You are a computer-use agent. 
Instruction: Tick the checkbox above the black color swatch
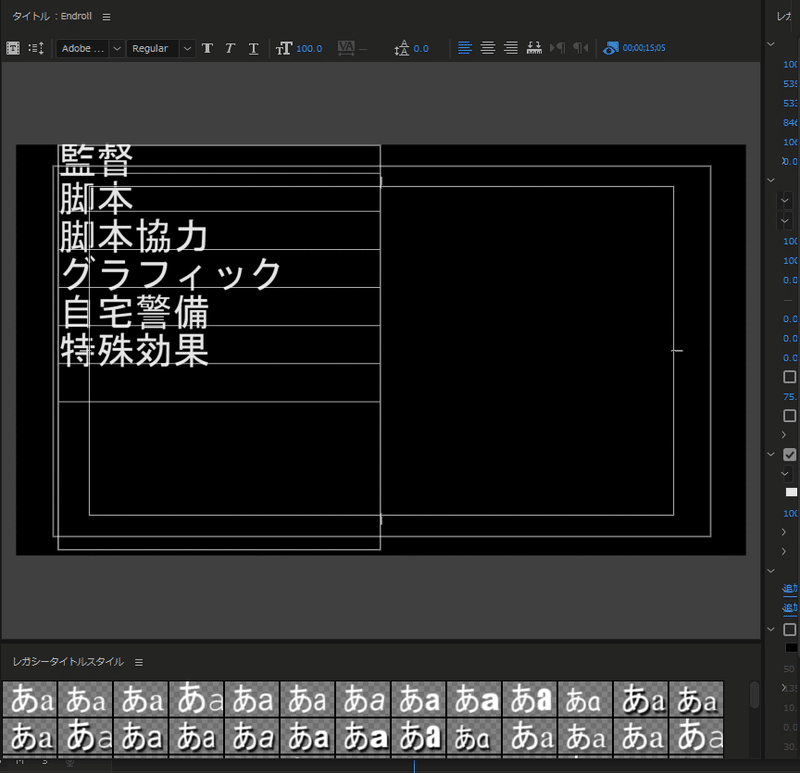789,629
